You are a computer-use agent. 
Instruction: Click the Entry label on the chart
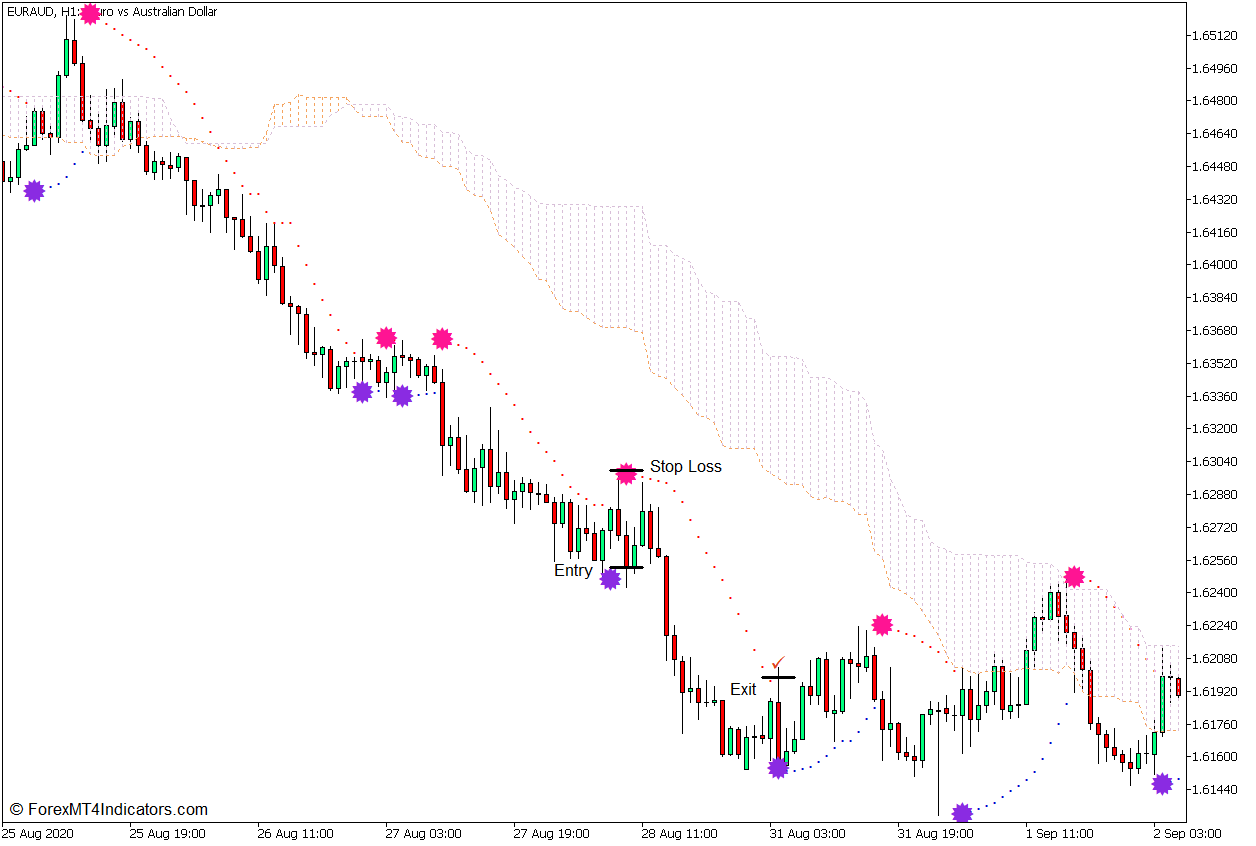(572, 571)
